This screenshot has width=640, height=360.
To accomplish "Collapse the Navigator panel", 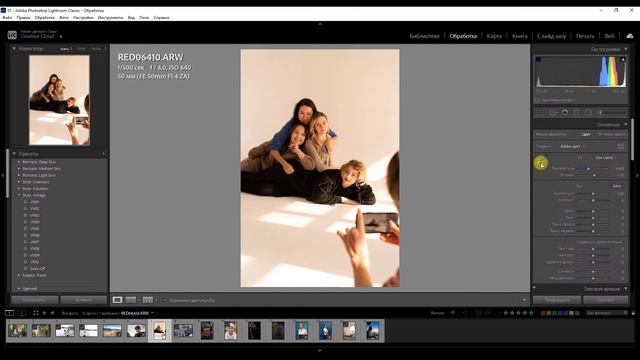I will point(14,49).
